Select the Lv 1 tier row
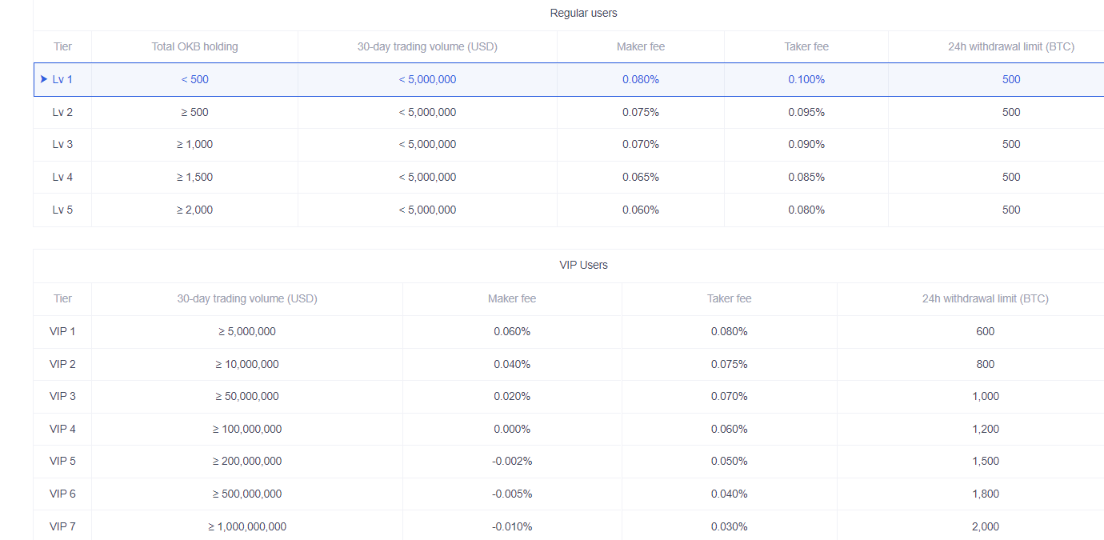1104x540 pixels. click(x=569, y=80)
